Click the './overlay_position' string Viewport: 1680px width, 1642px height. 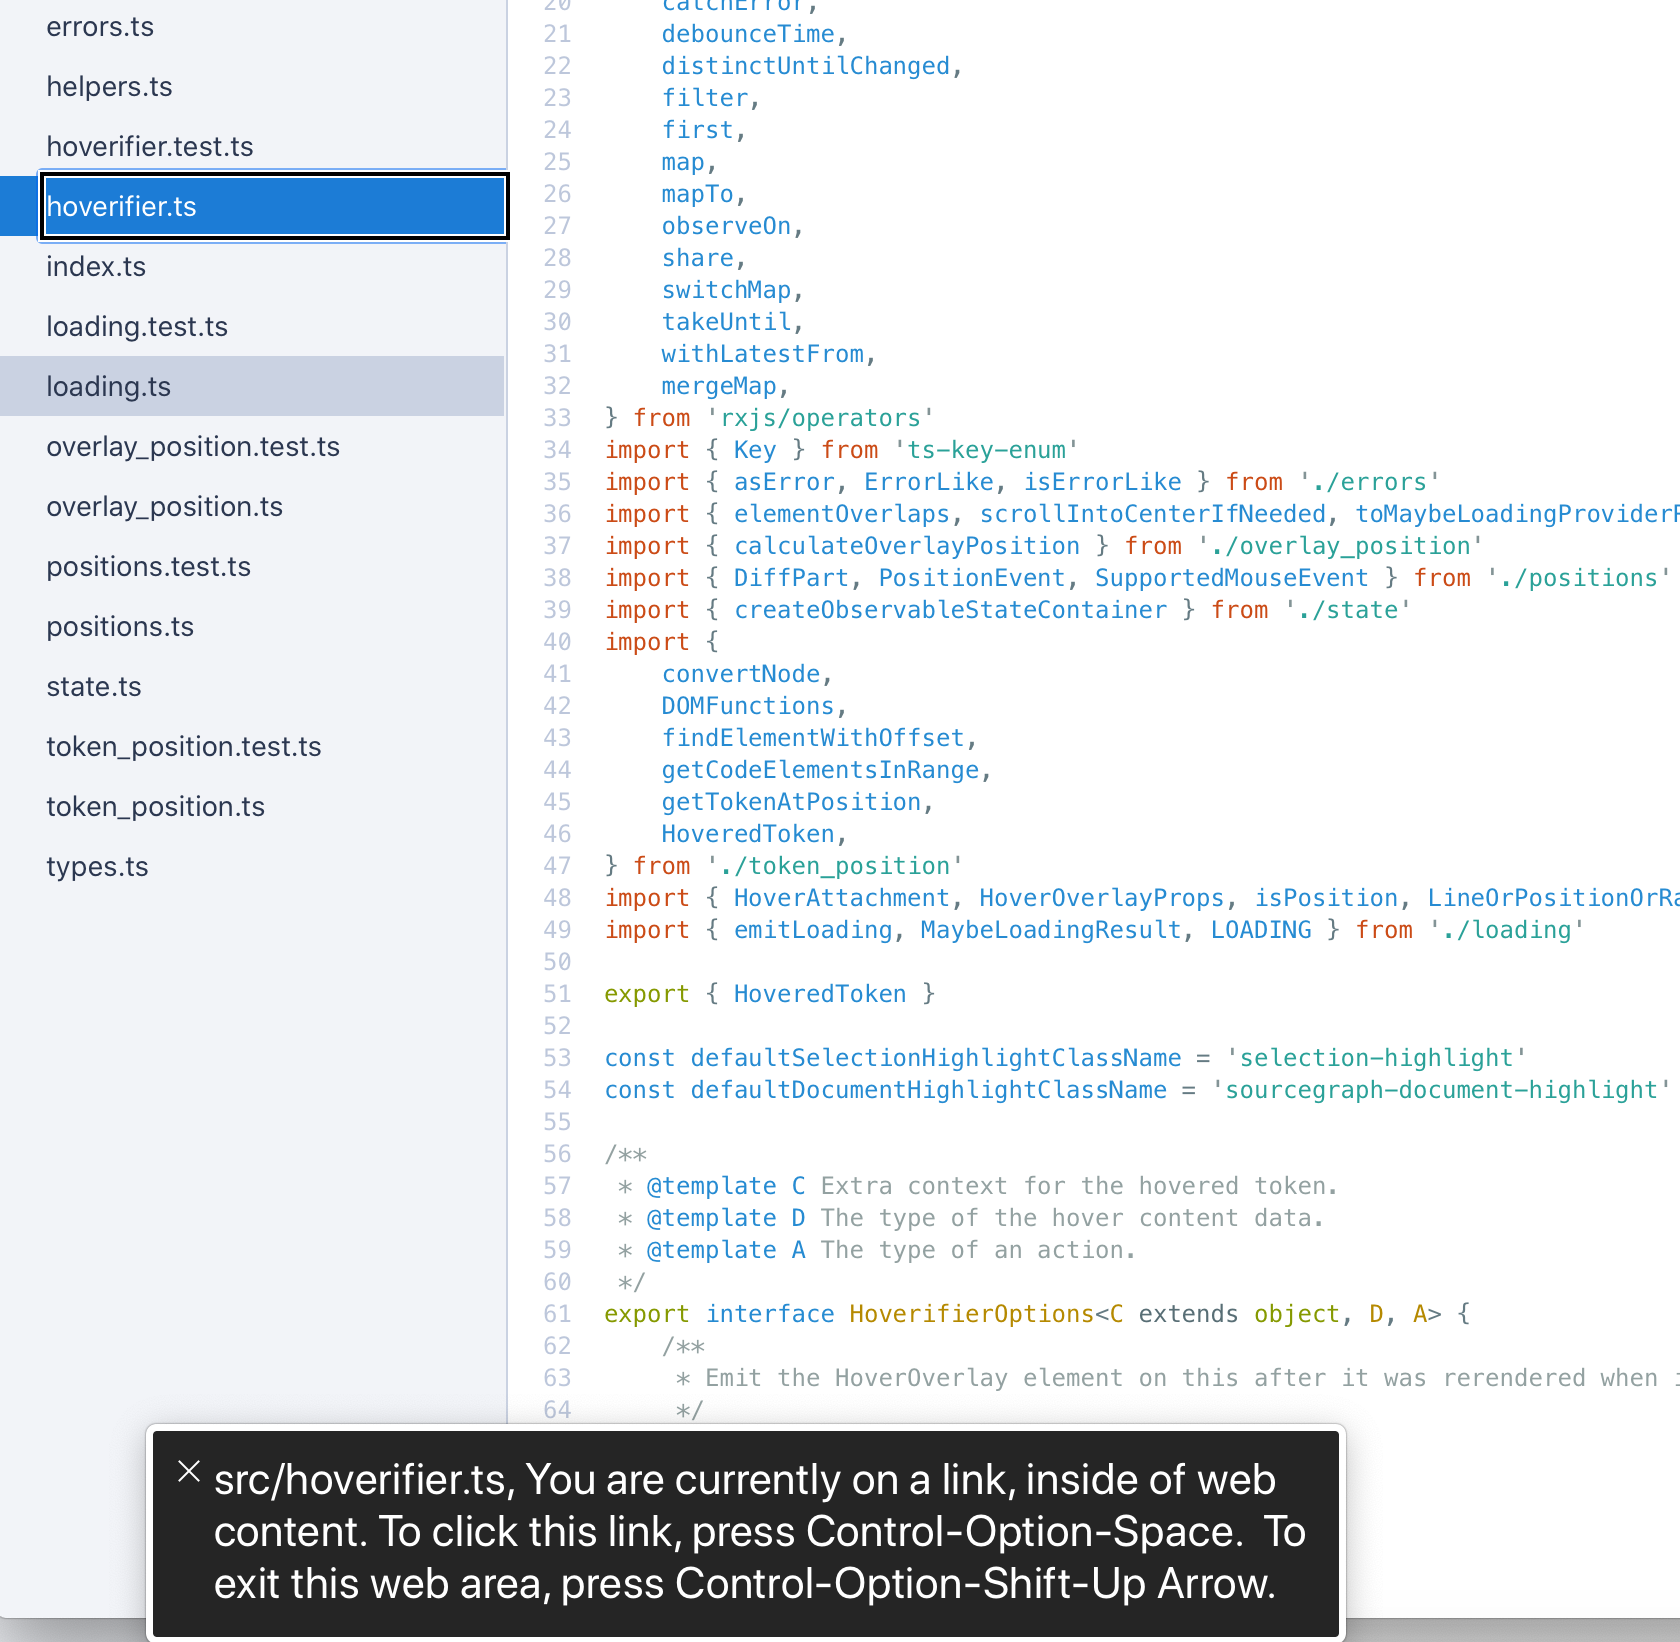pos(1340,546)
